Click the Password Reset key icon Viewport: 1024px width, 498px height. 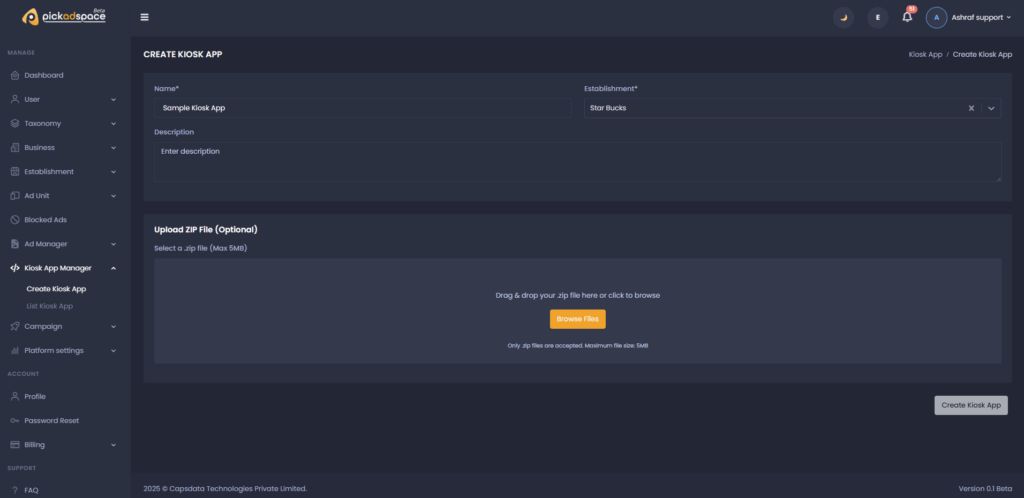point(15,420)
